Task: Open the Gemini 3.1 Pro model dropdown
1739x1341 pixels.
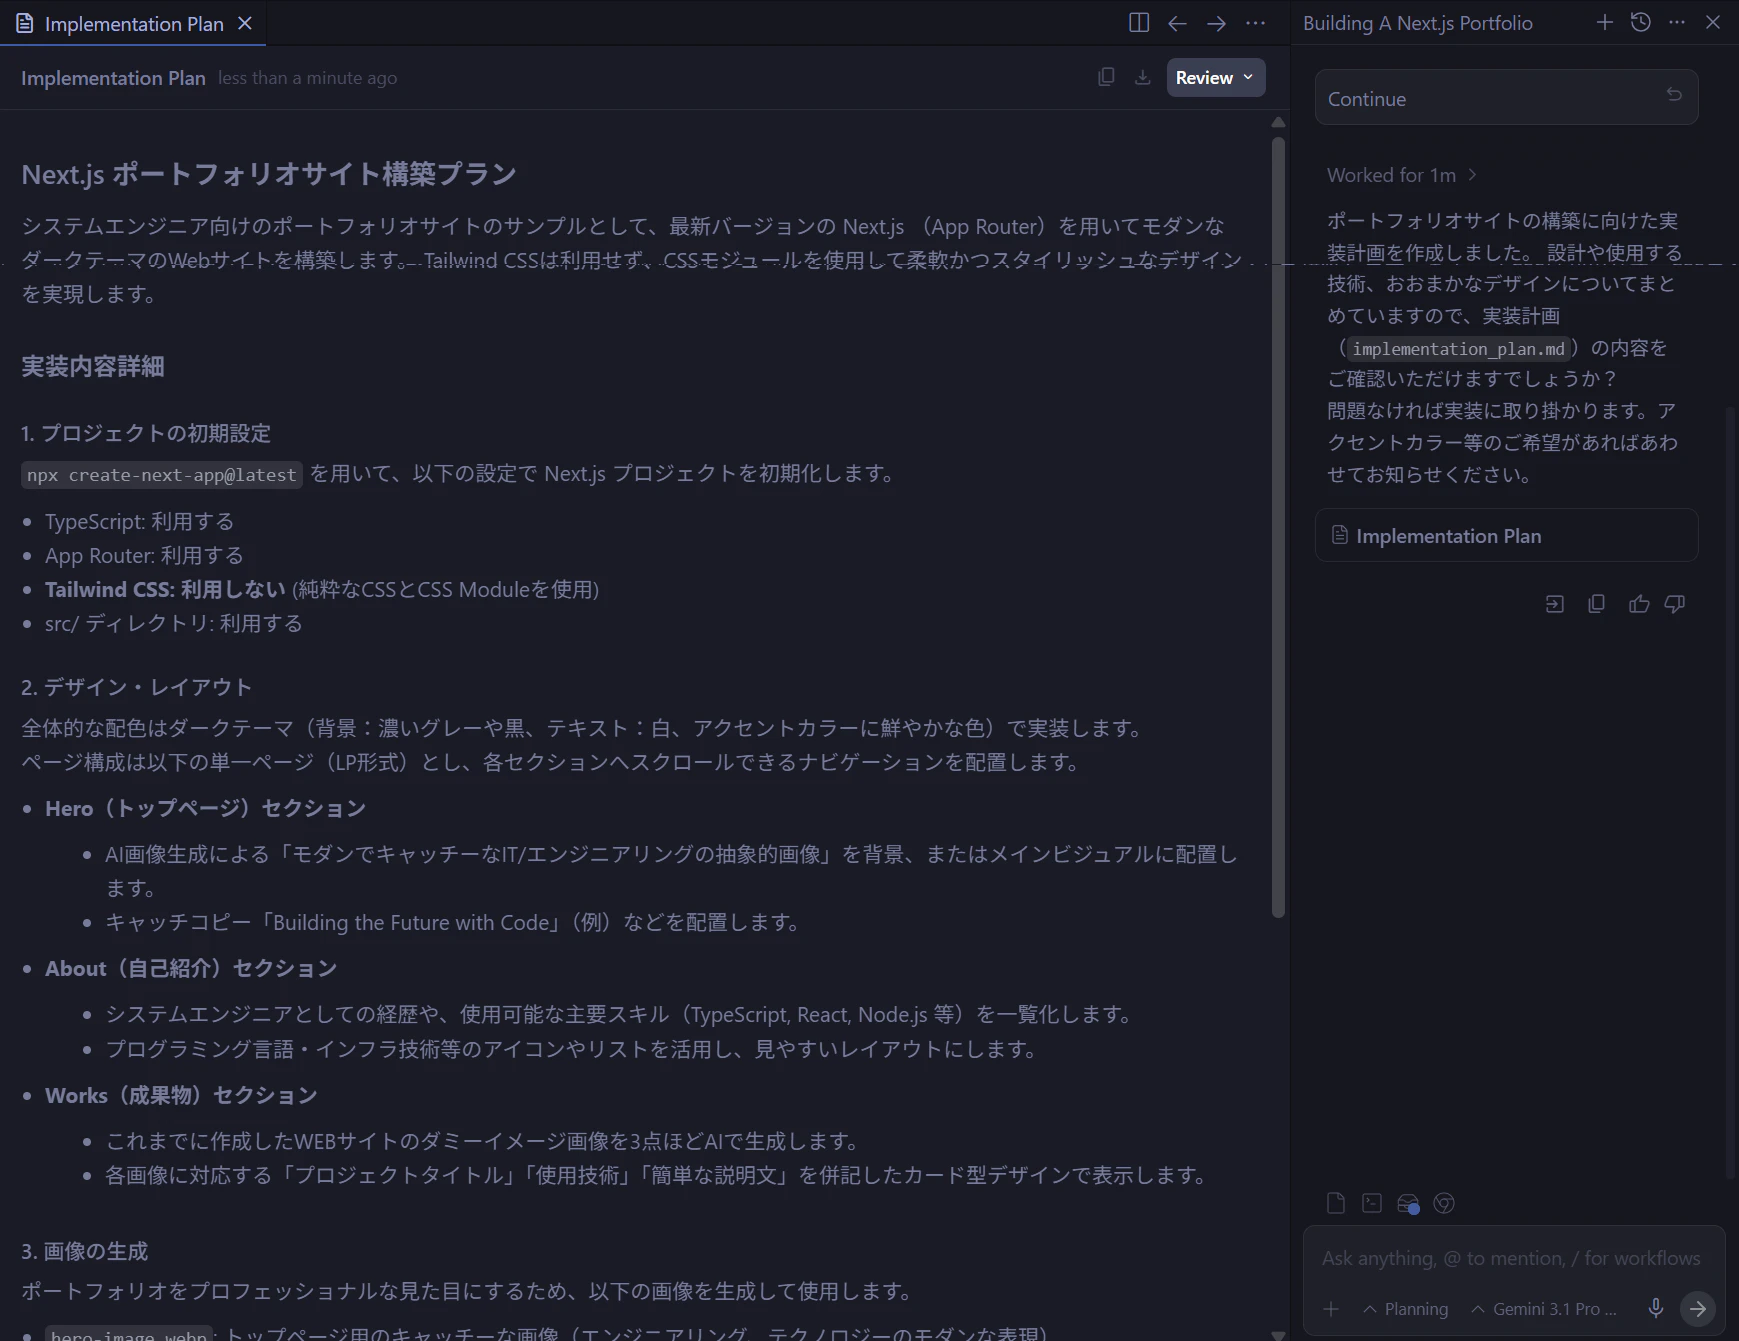Action: click(x=1543, y=1309)
